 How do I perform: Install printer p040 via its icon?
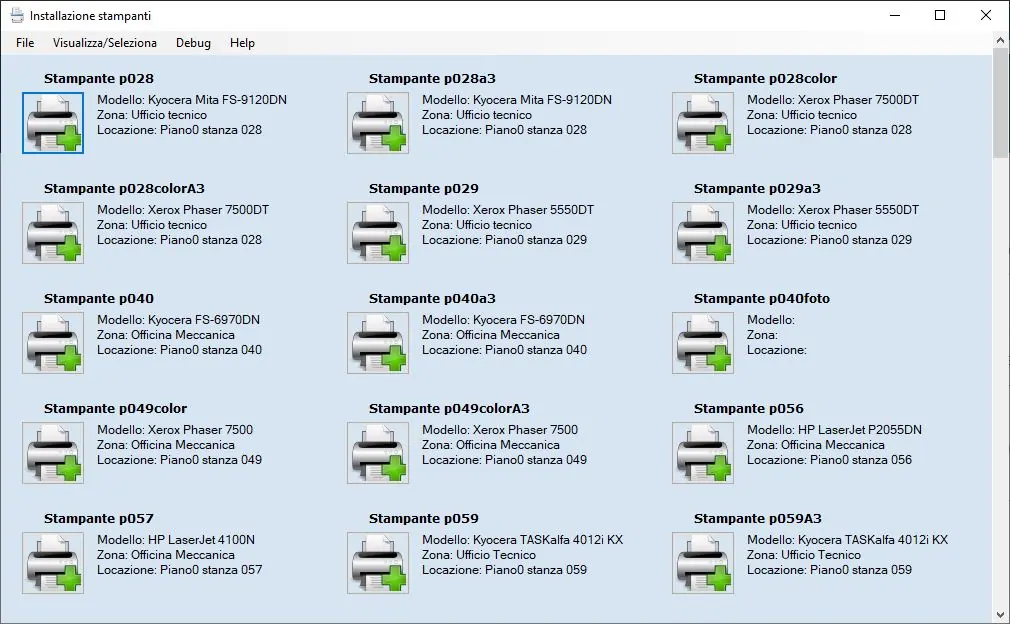point(53,343)
